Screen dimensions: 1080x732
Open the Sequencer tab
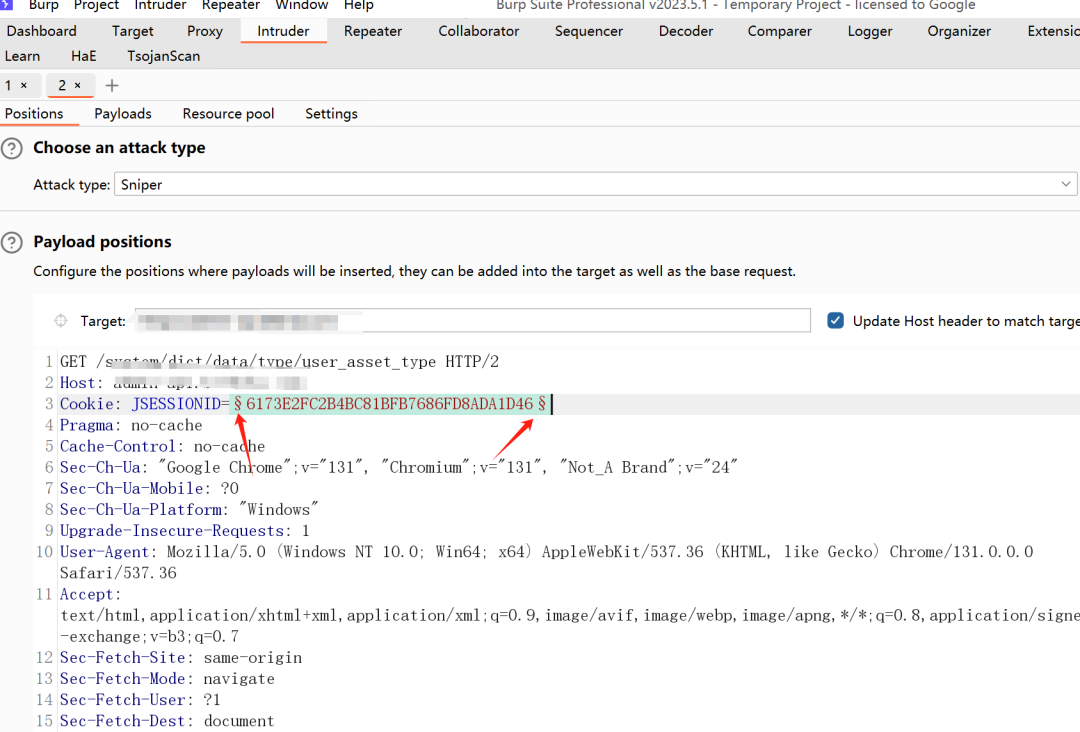589,31
